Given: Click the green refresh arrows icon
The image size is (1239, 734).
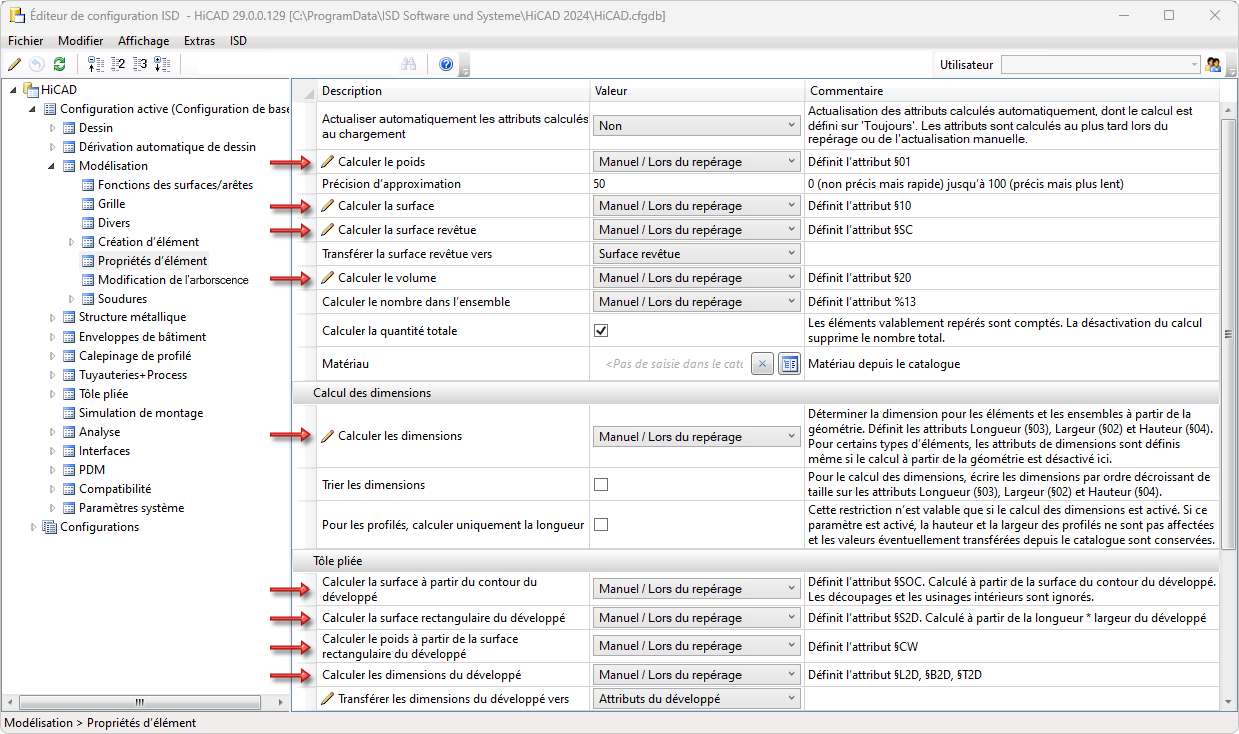Looking at the screenshot, I should 59,64.
